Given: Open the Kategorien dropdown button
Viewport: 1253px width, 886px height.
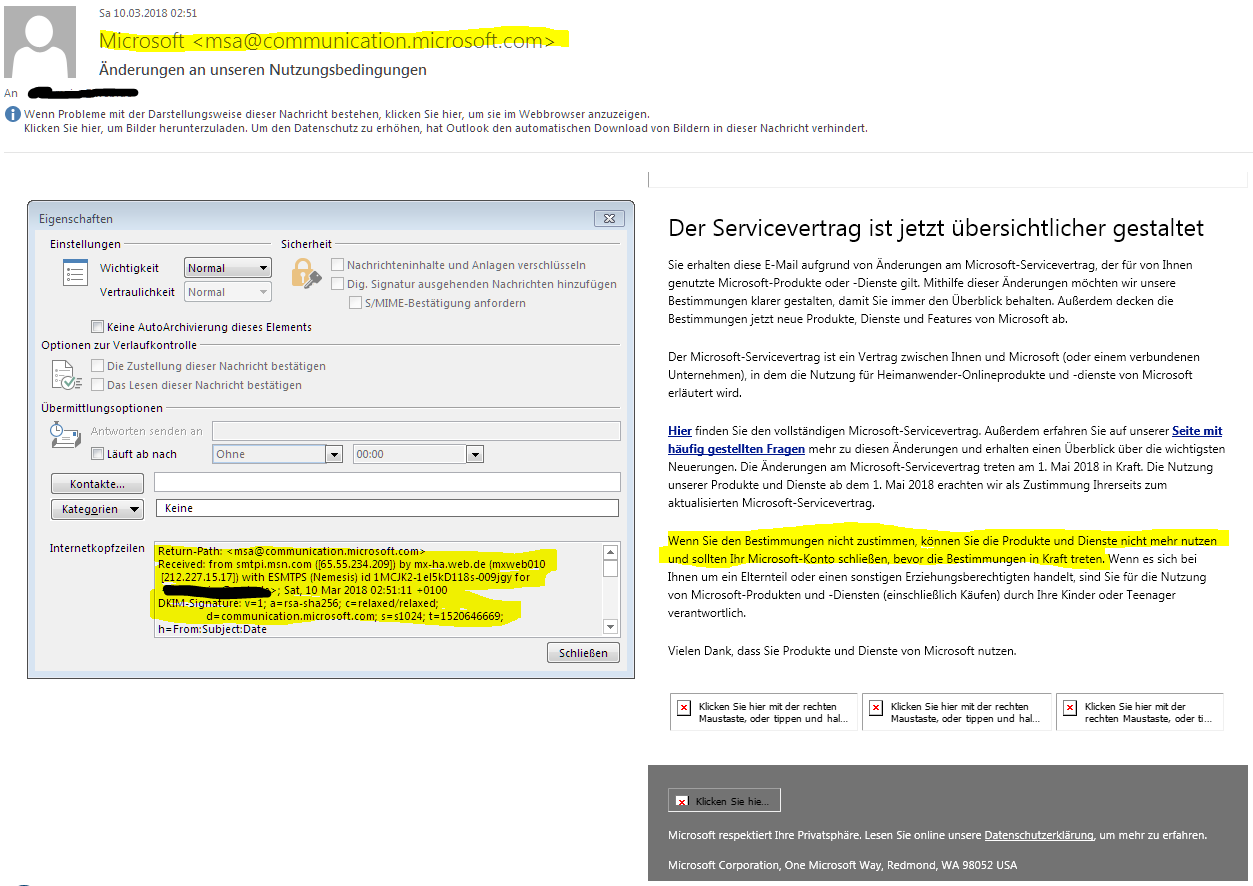Looking at the screenshot, I should [x=97, y=509].
